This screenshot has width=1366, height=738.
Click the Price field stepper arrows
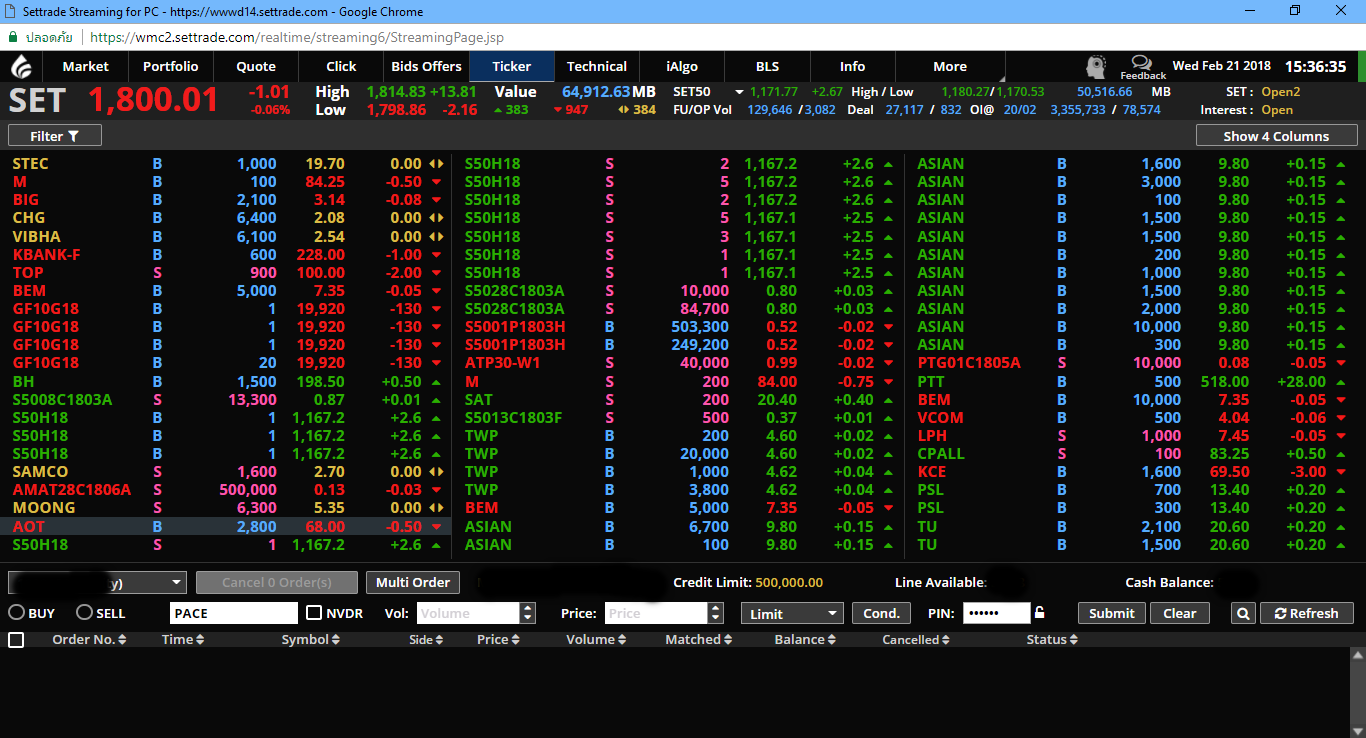tap(715, 613)
